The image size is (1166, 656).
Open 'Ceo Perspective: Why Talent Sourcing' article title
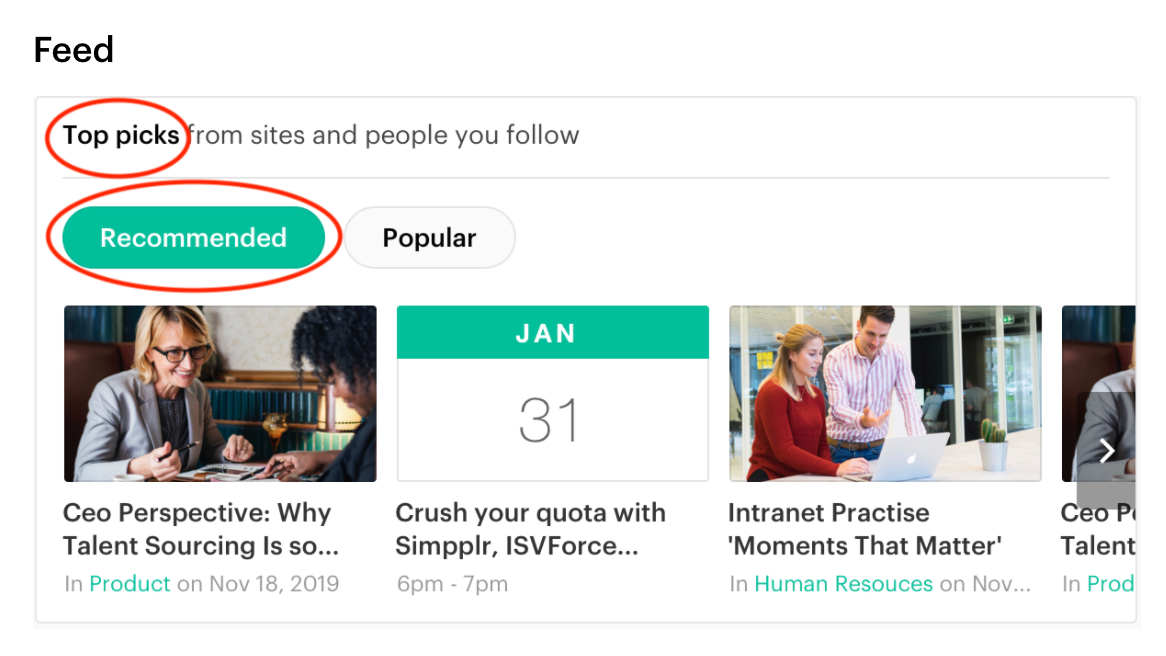pos(200,529)
